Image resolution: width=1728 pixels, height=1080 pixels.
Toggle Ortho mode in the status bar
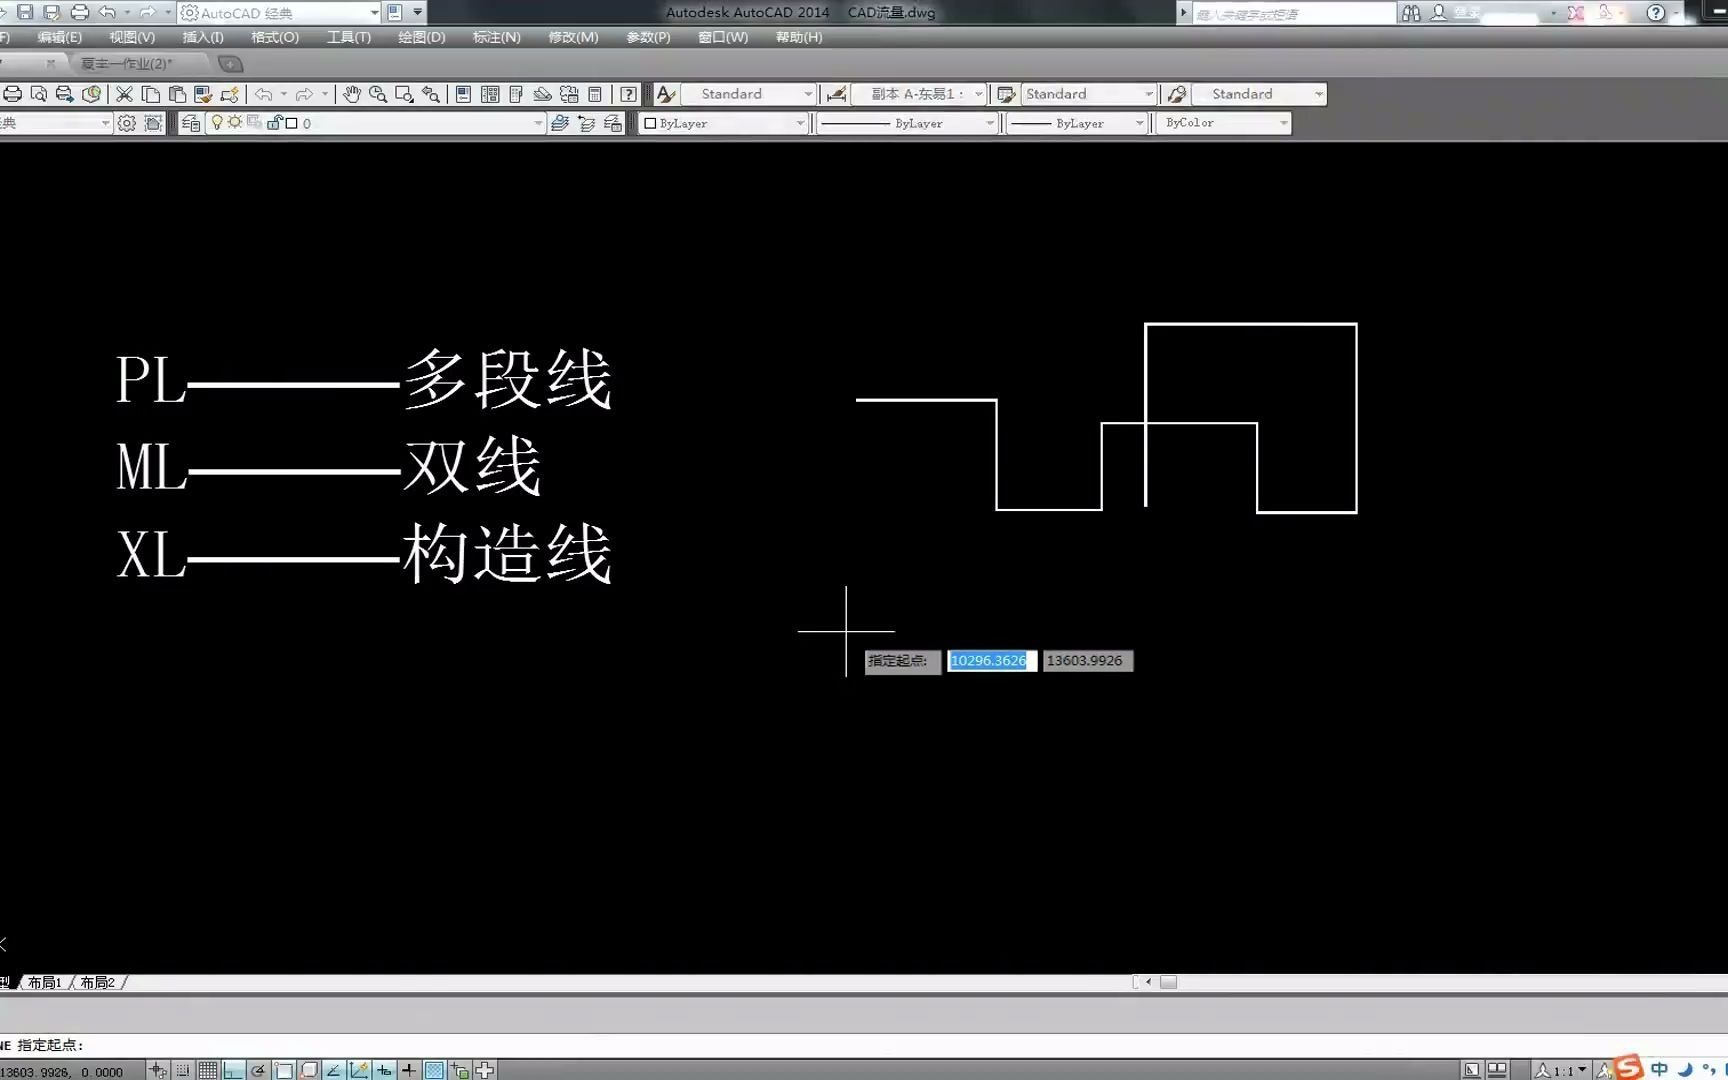click(232, 1069)
